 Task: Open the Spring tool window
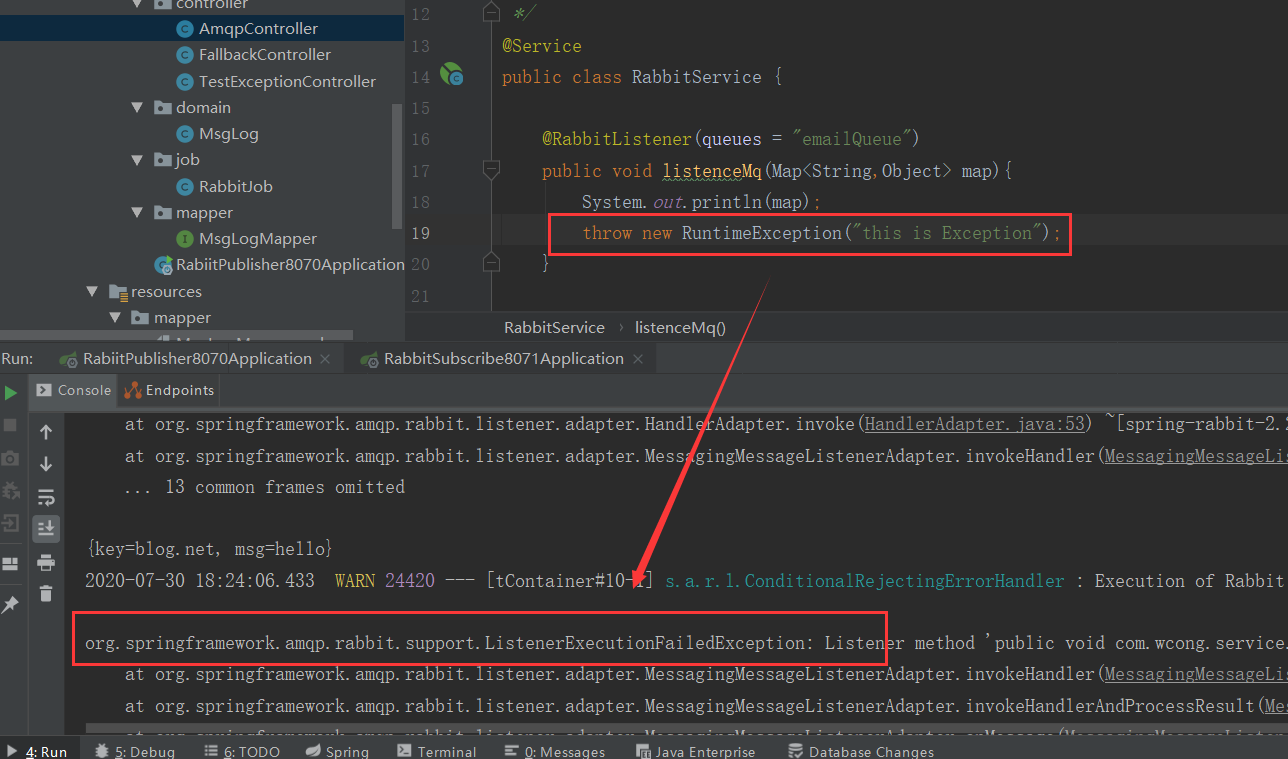[x=337, y=752]
